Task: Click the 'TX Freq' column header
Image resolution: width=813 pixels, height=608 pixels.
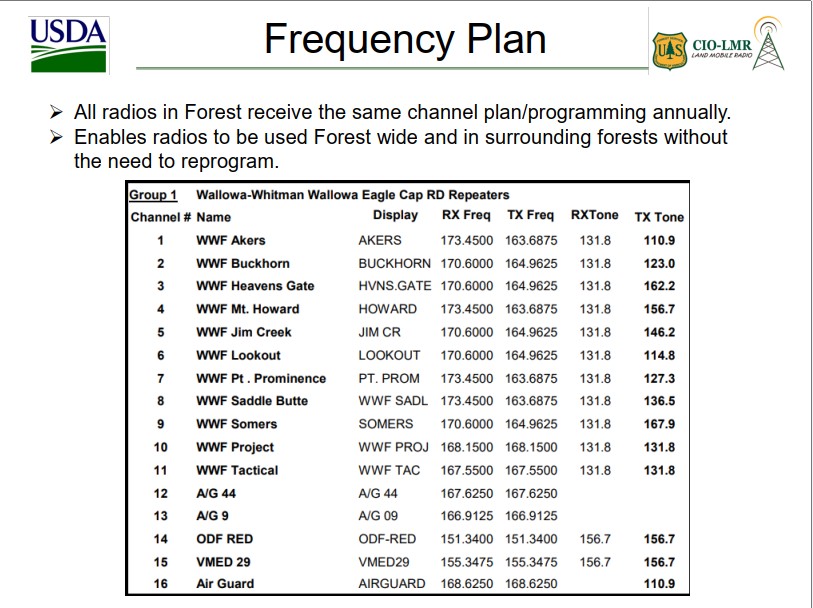Action: point(530,215)
